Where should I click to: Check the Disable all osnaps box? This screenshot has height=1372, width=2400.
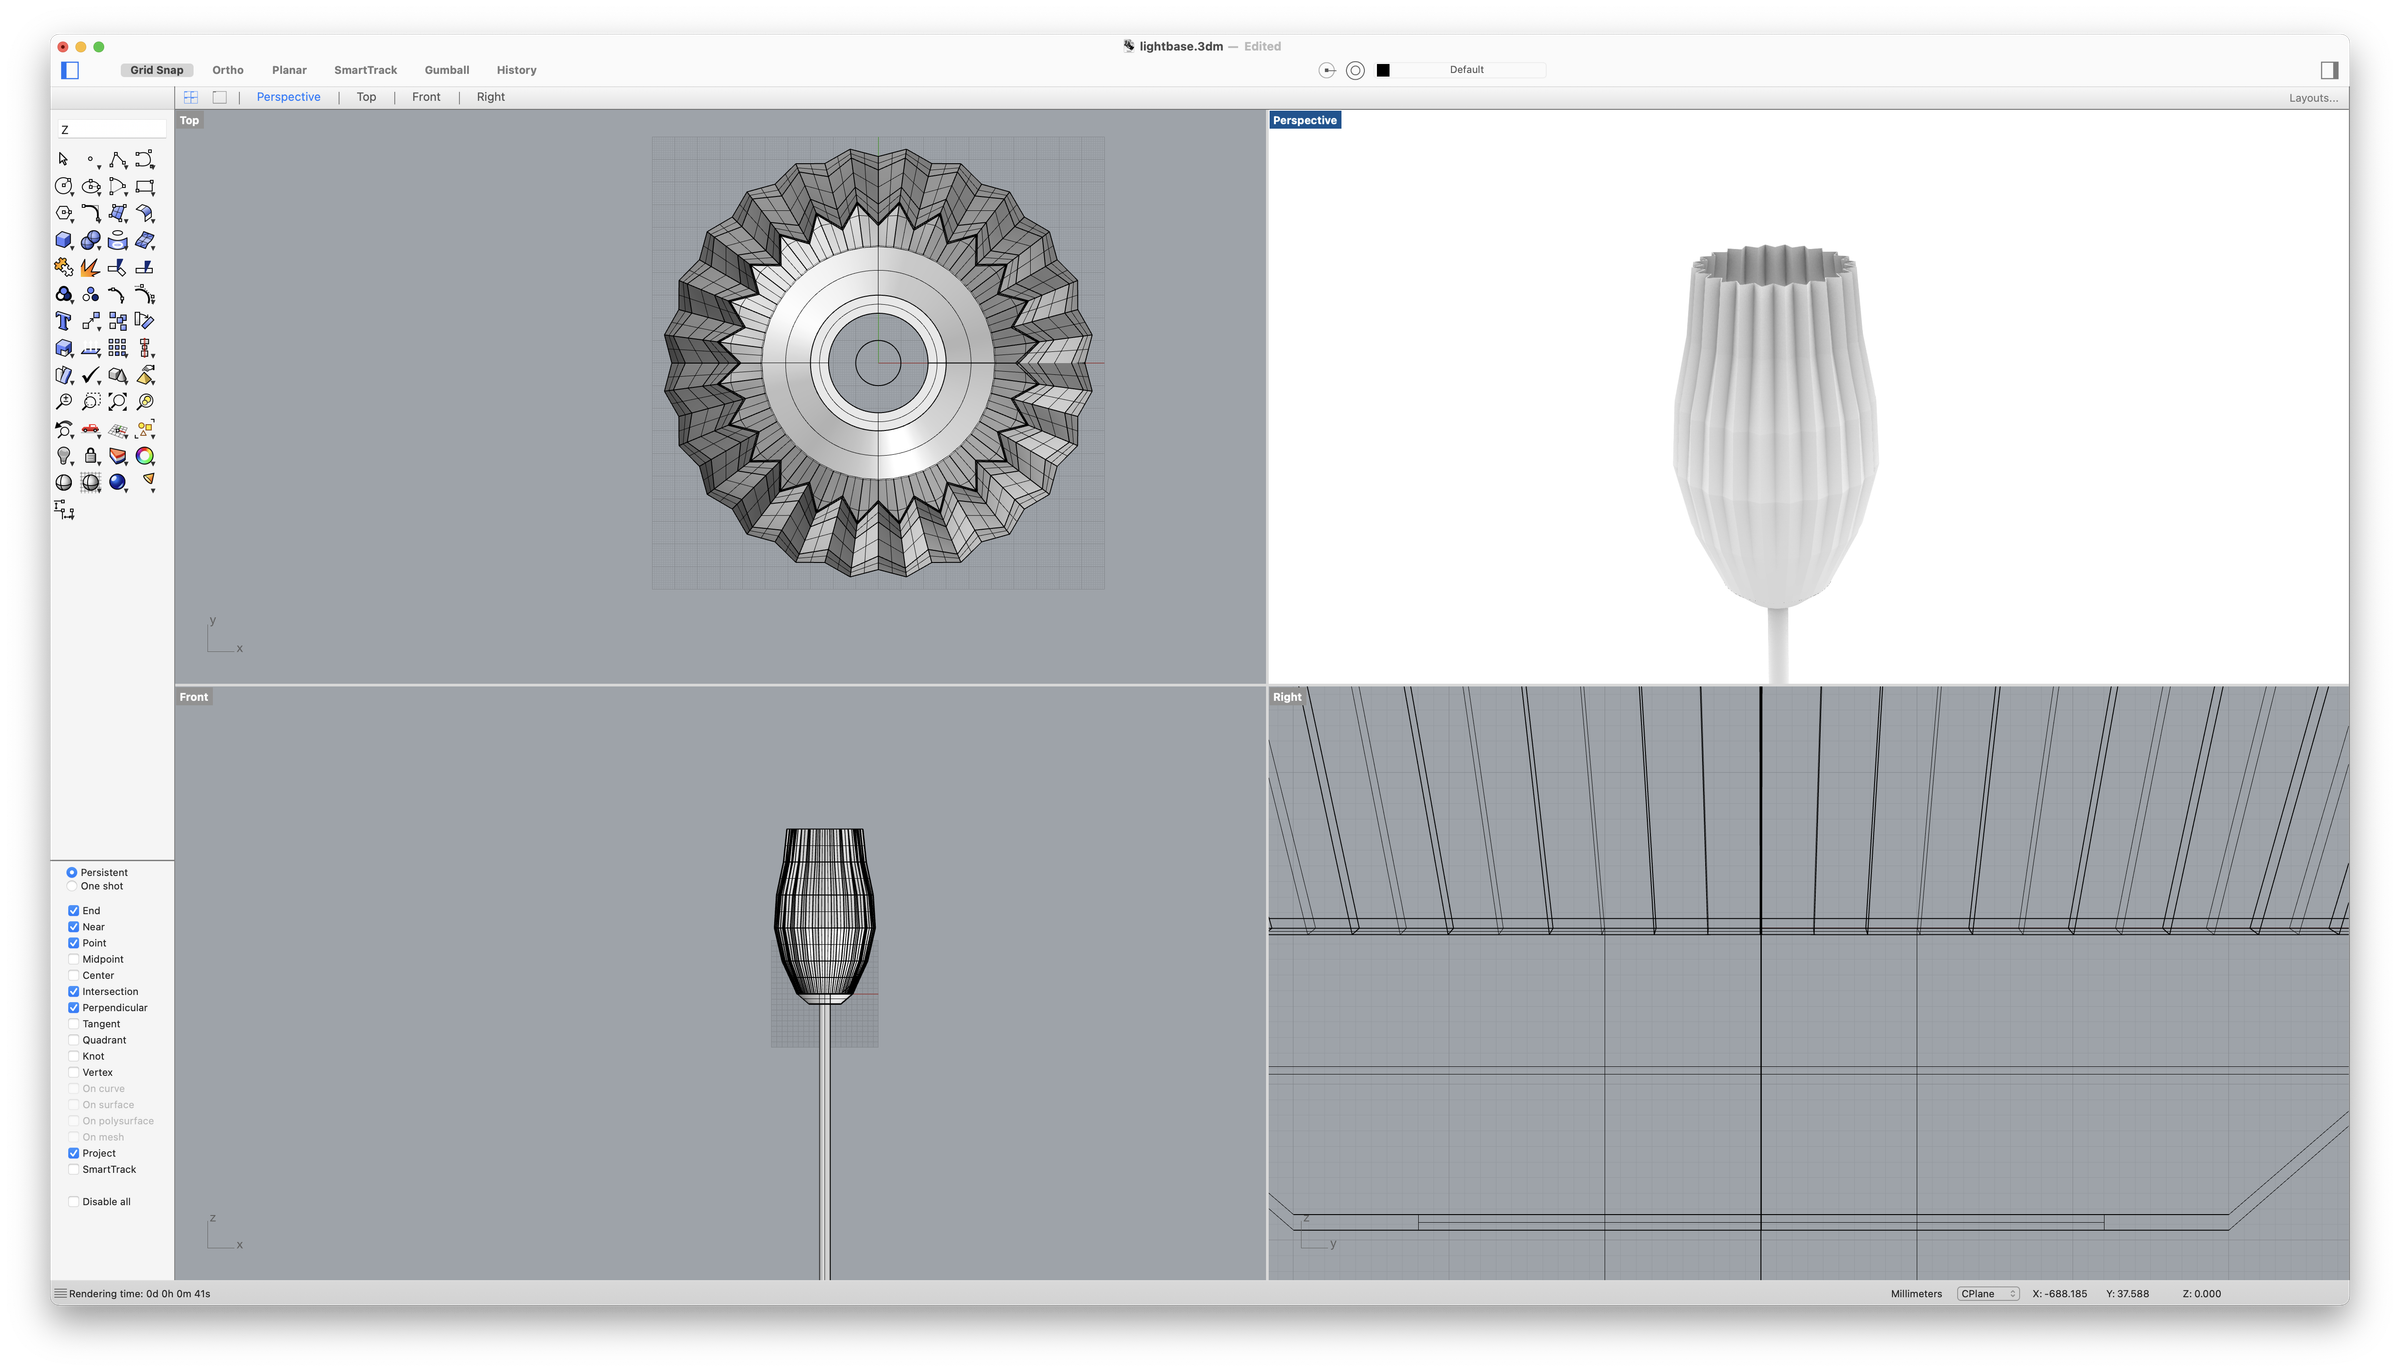(x=74, y=1202)
